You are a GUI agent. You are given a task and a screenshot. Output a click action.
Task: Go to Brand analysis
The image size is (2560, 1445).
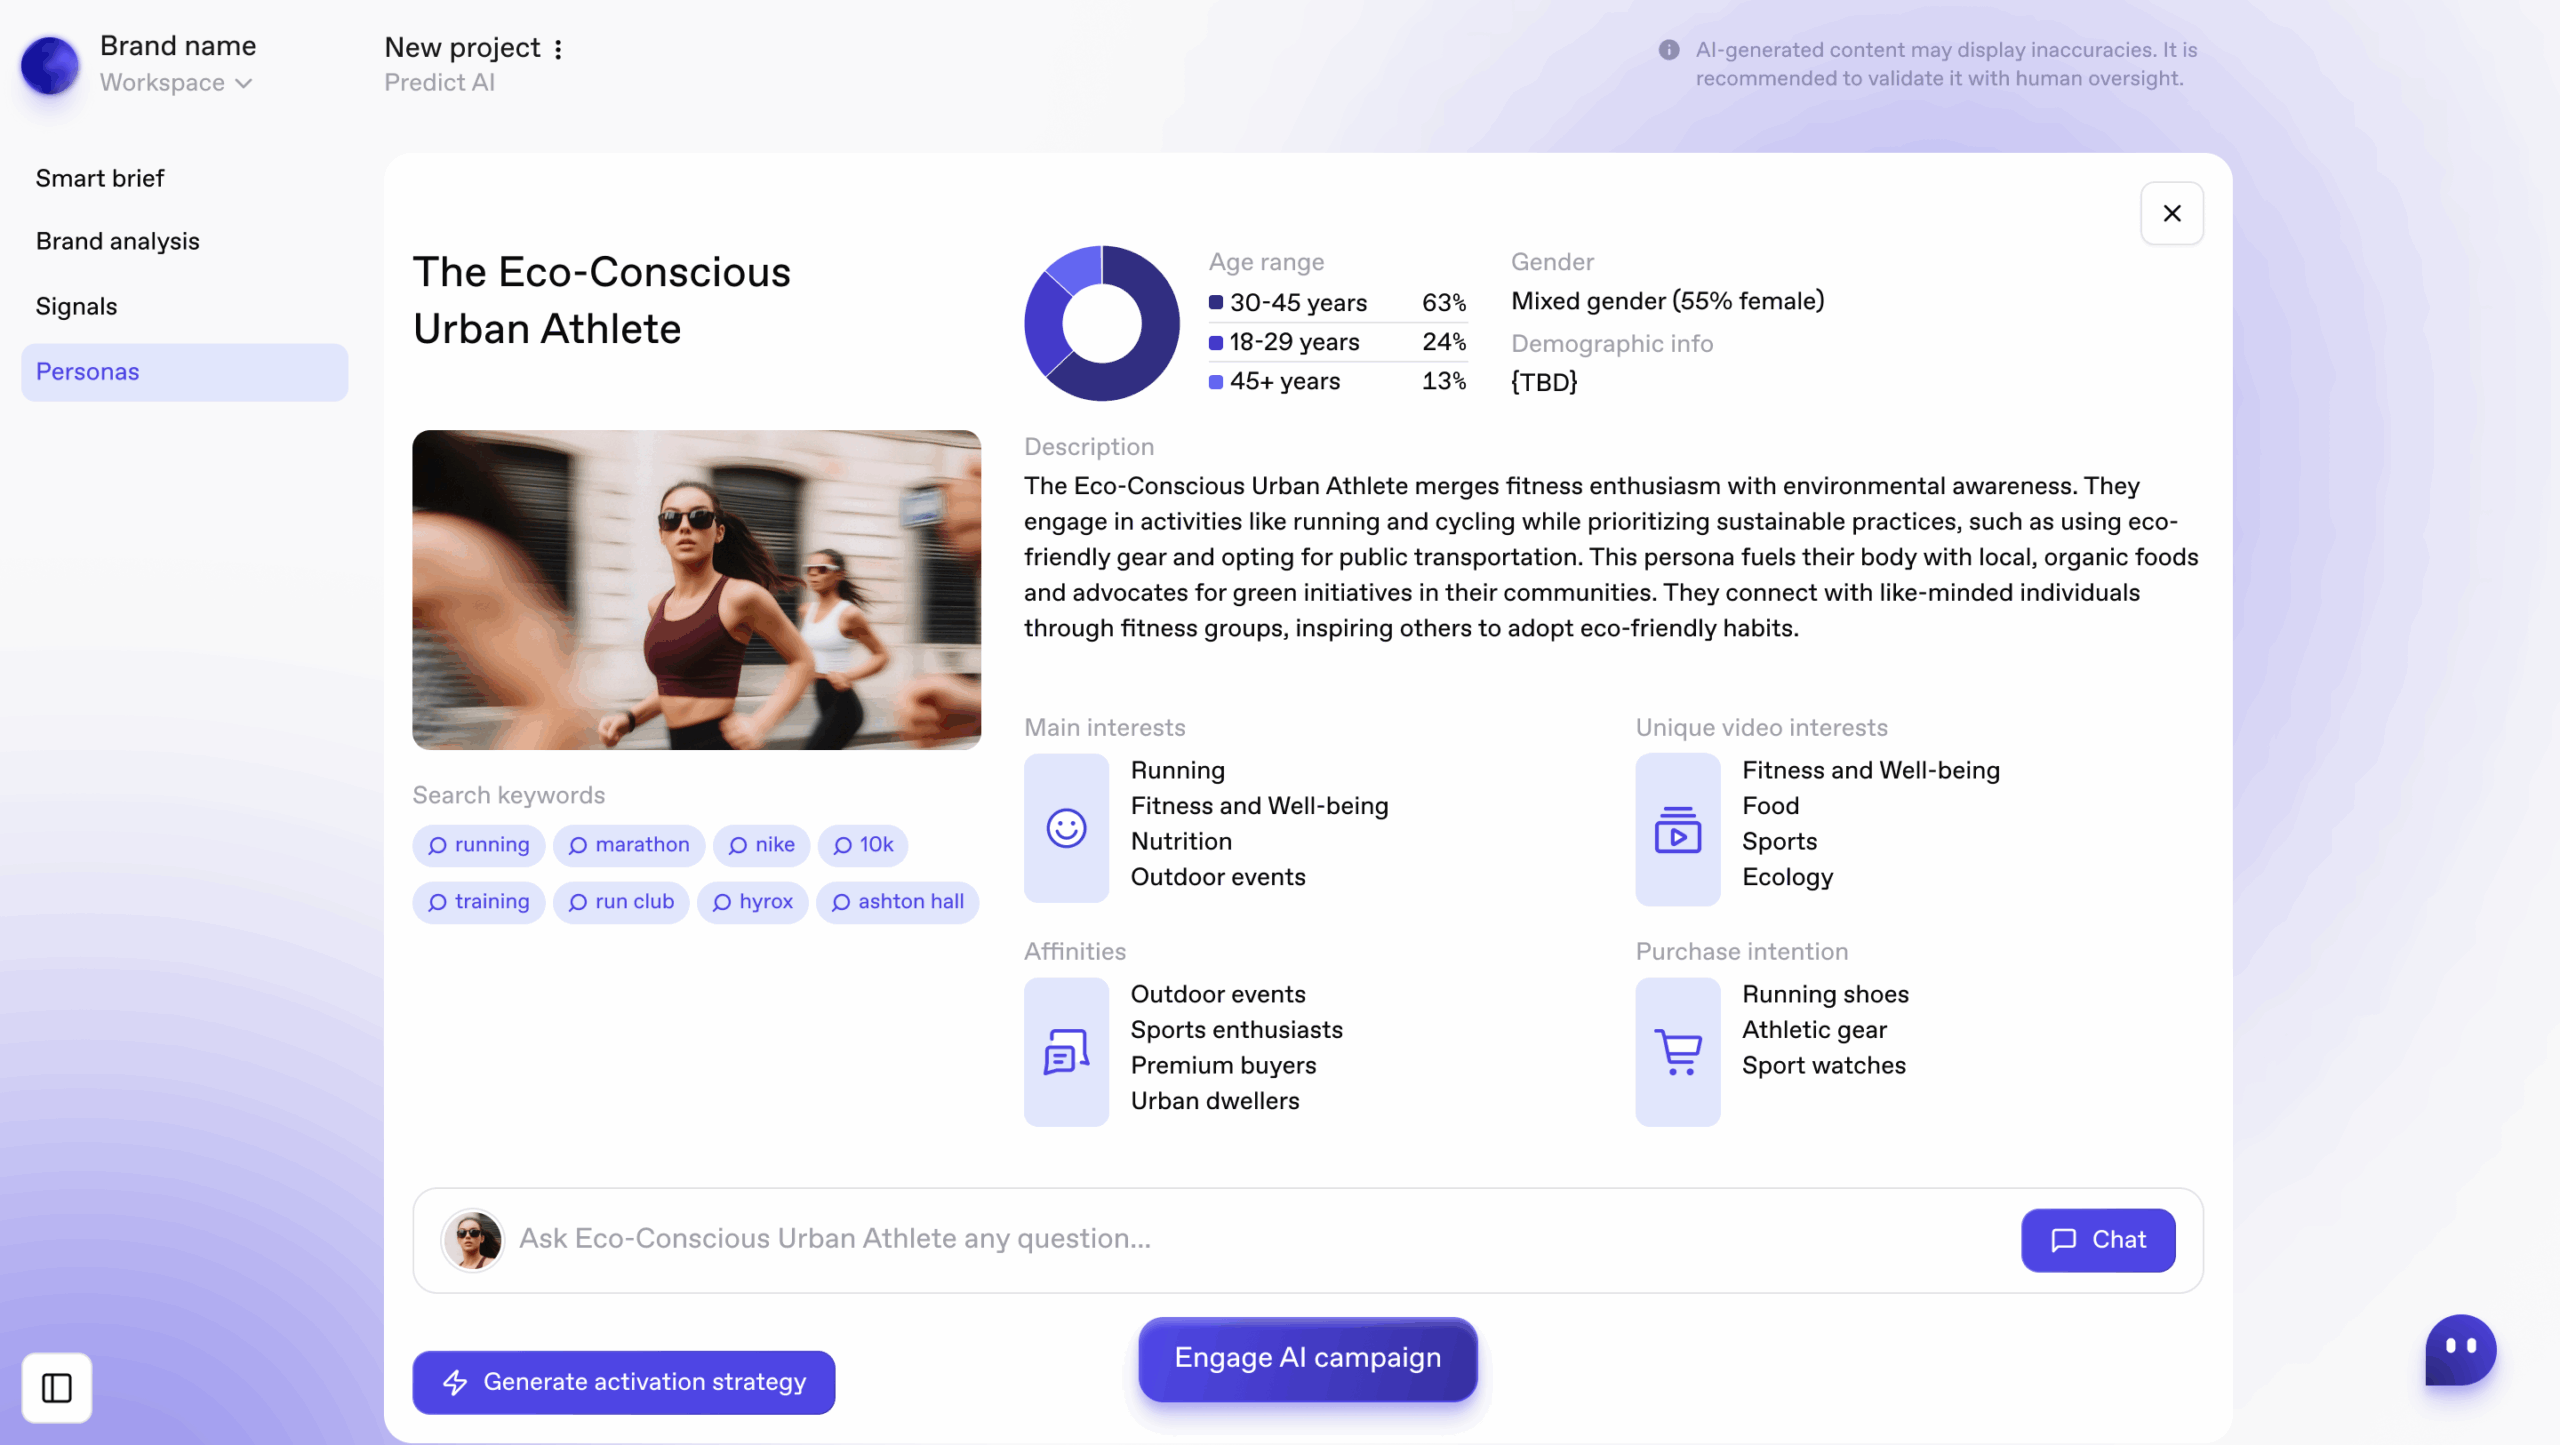click(x=118, y=241)
